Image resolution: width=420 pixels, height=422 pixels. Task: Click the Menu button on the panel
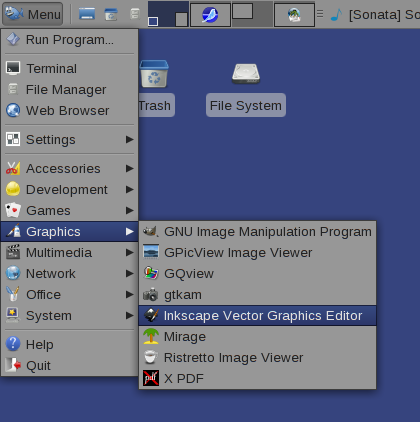tap(33, 14)
